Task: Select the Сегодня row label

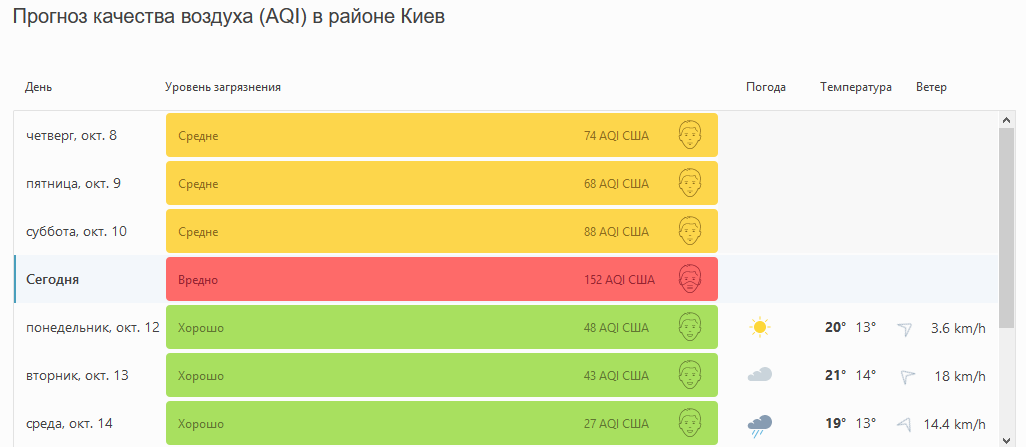Action: 54,279
